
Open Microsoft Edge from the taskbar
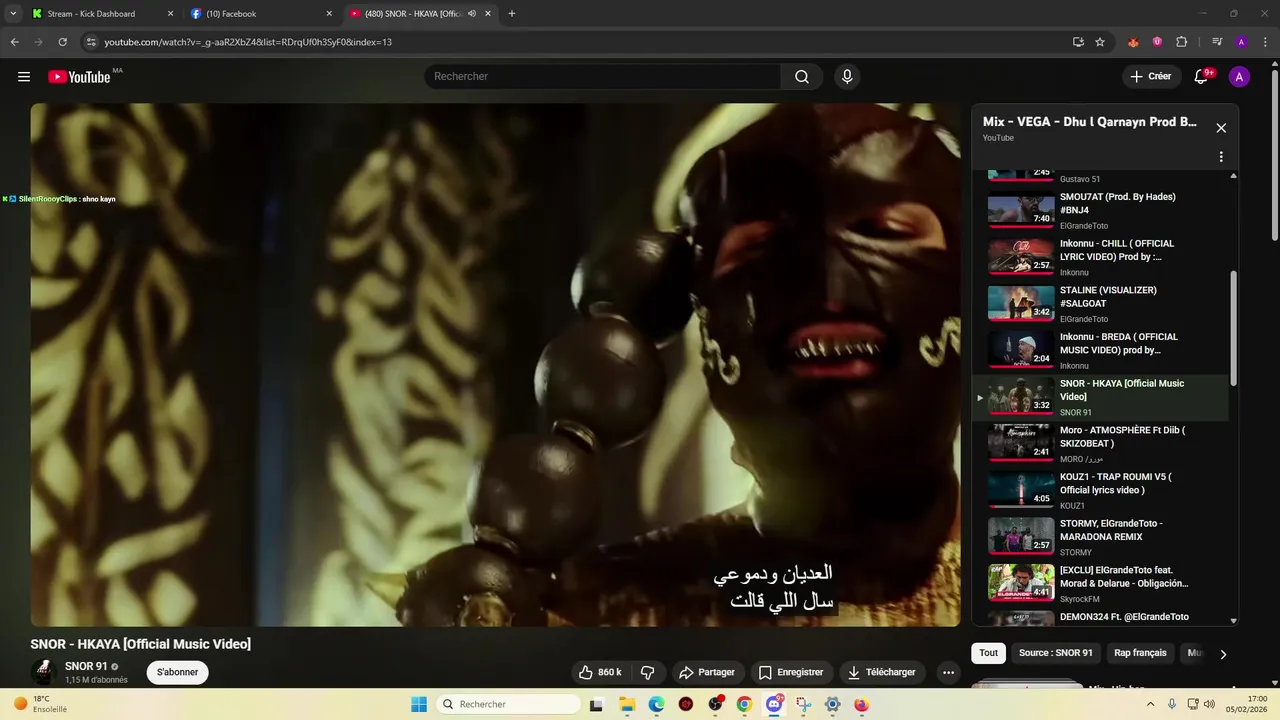tap(656, 704)
